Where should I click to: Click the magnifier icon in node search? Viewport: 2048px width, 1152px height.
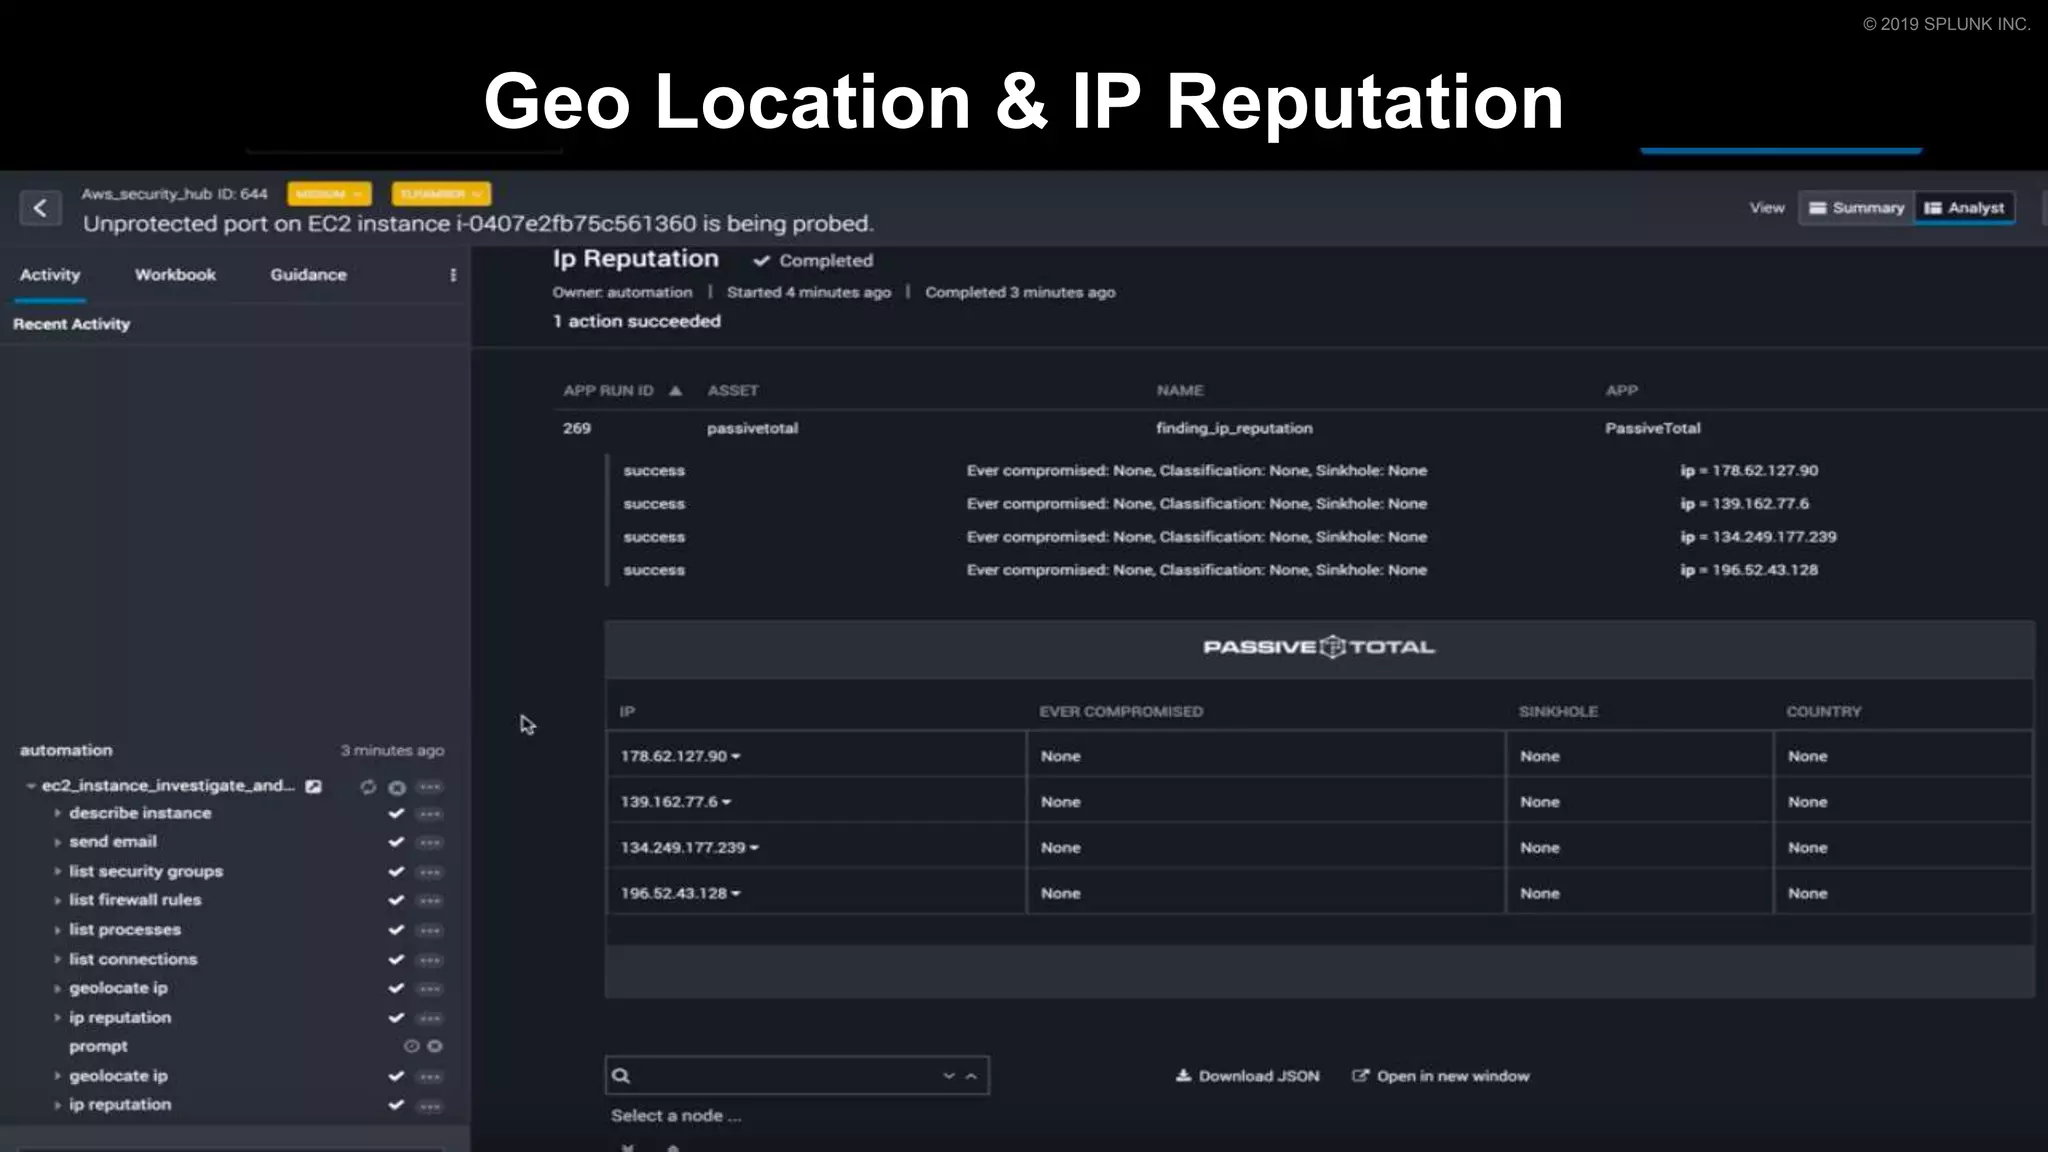(x=621, y=1076)
